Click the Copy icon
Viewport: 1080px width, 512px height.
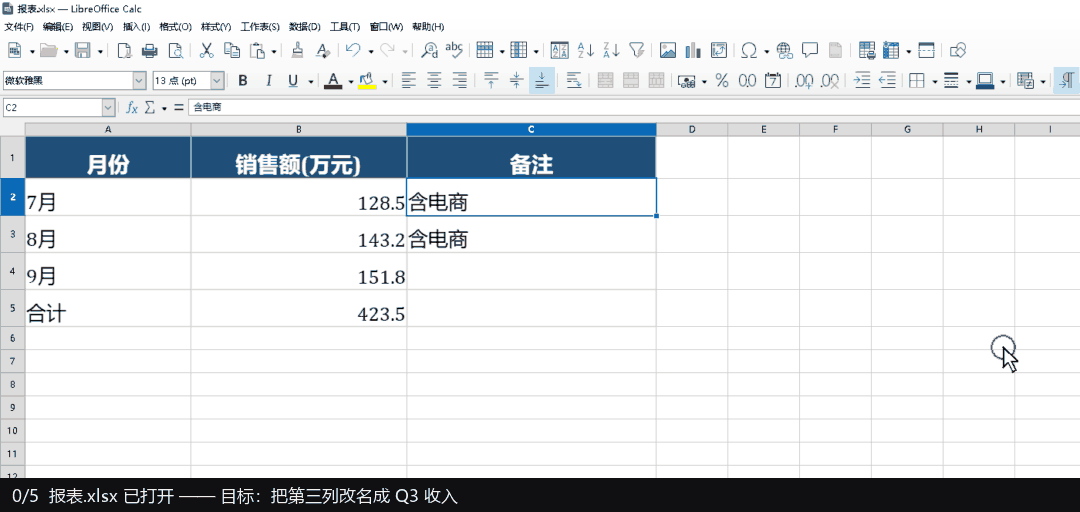[232, 50]
